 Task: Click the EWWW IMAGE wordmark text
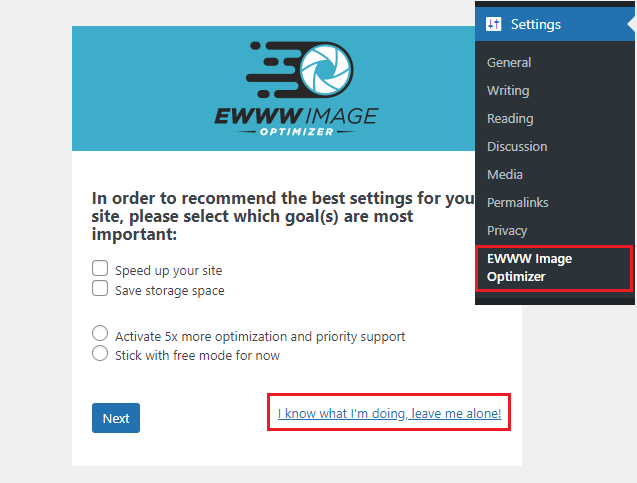point(296,118)
